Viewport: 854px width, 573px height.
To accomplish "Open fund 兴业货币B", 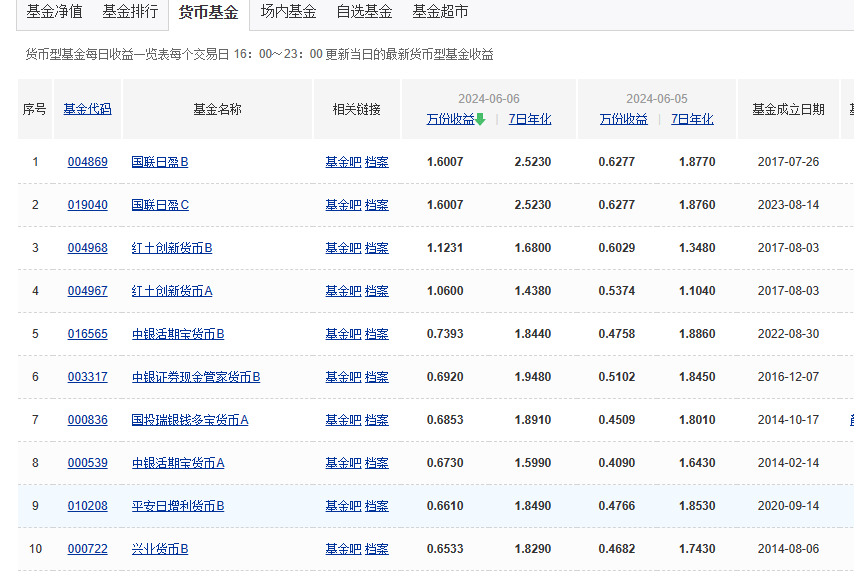I will (160, 549).
